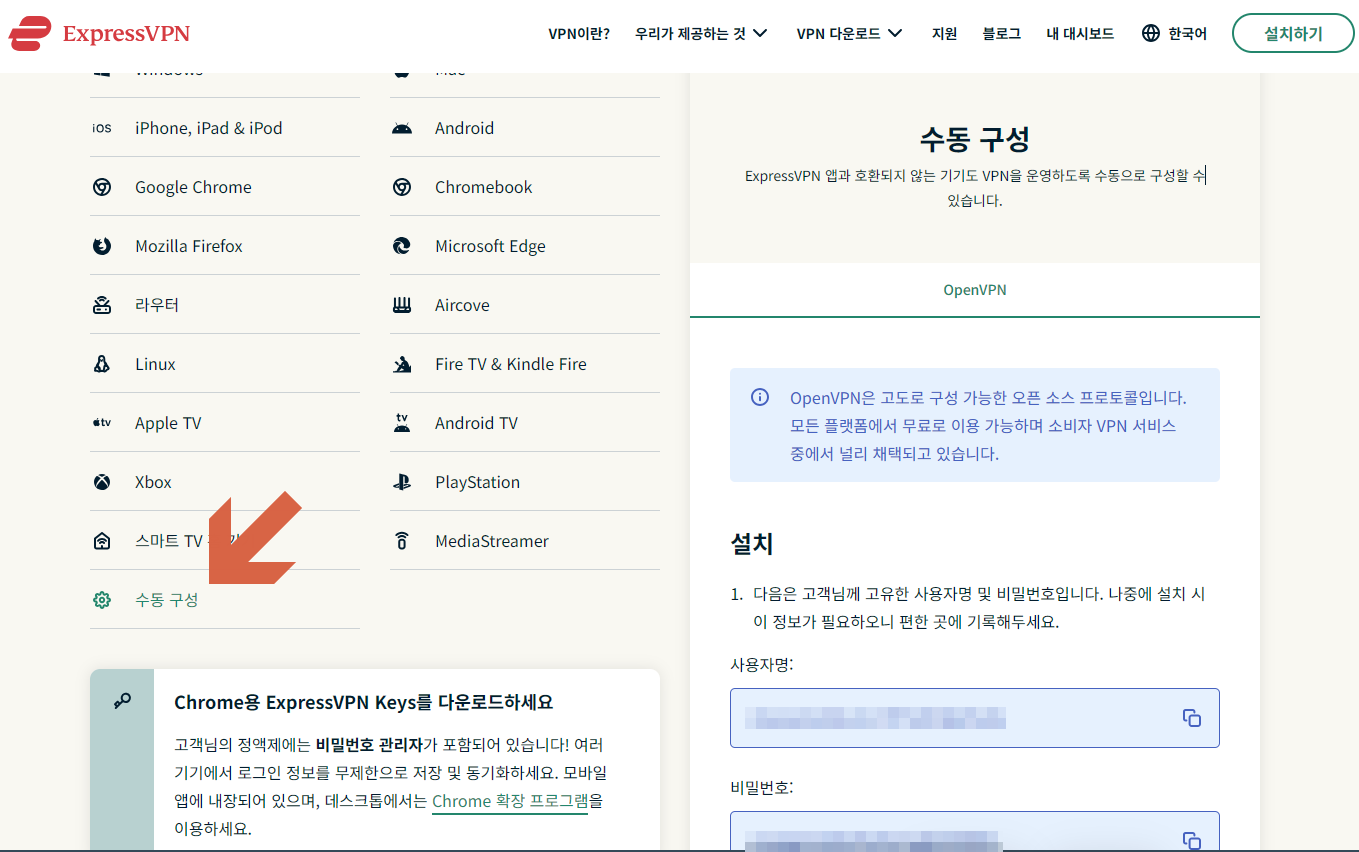Select the Mozilla Firefox setup option

[225, 246]
